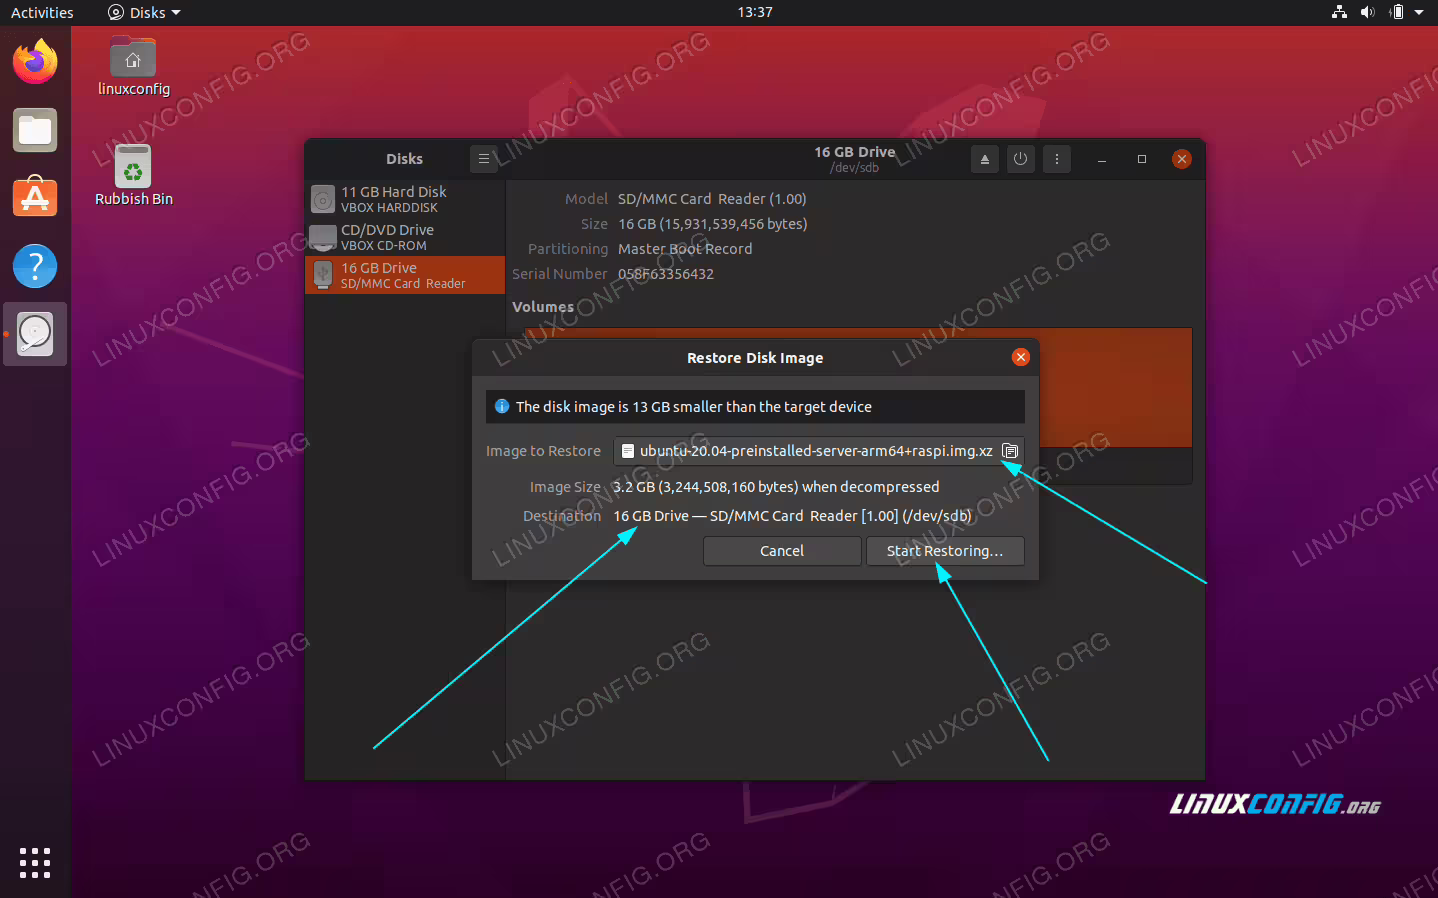Image resolution: width=1438 pixels, height=898 pixels.
Task: Open the Rubbish Bin desktop icon
Action: (133, 176)
